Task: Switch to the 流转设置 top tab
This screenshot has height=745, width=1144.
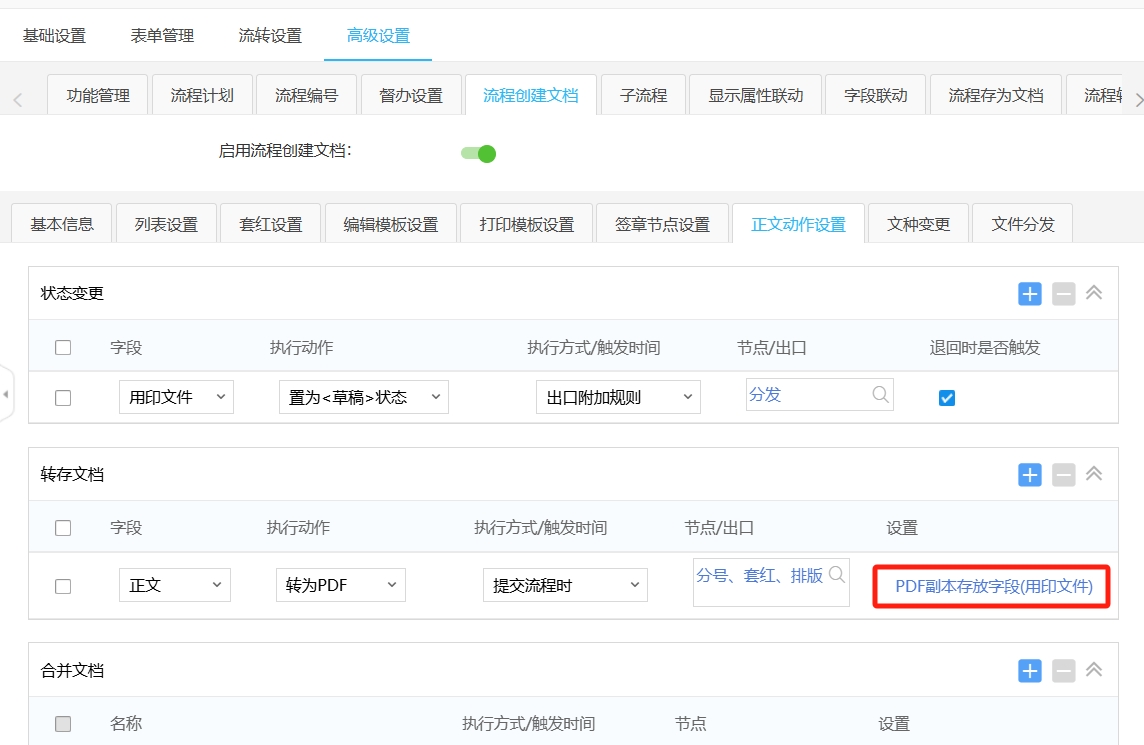Action: pos(270,36)
